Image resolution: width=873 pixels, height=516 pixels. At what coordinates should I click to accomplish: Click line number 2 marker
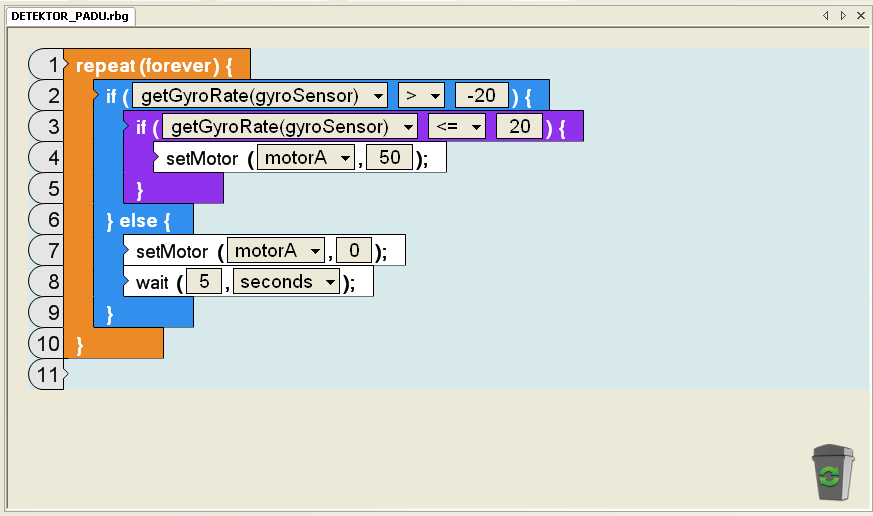coord(48,96)
